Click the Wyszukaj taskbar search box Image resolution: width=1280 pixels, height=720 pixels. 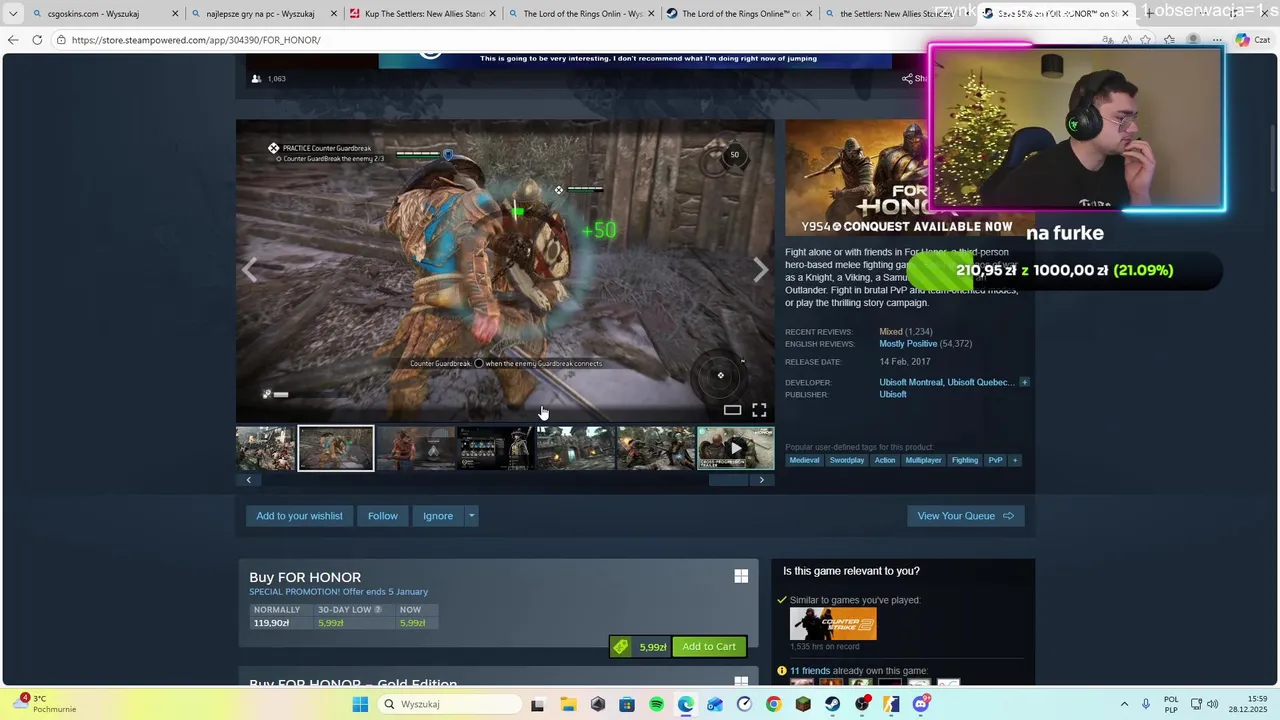click(x=450, y=704)
